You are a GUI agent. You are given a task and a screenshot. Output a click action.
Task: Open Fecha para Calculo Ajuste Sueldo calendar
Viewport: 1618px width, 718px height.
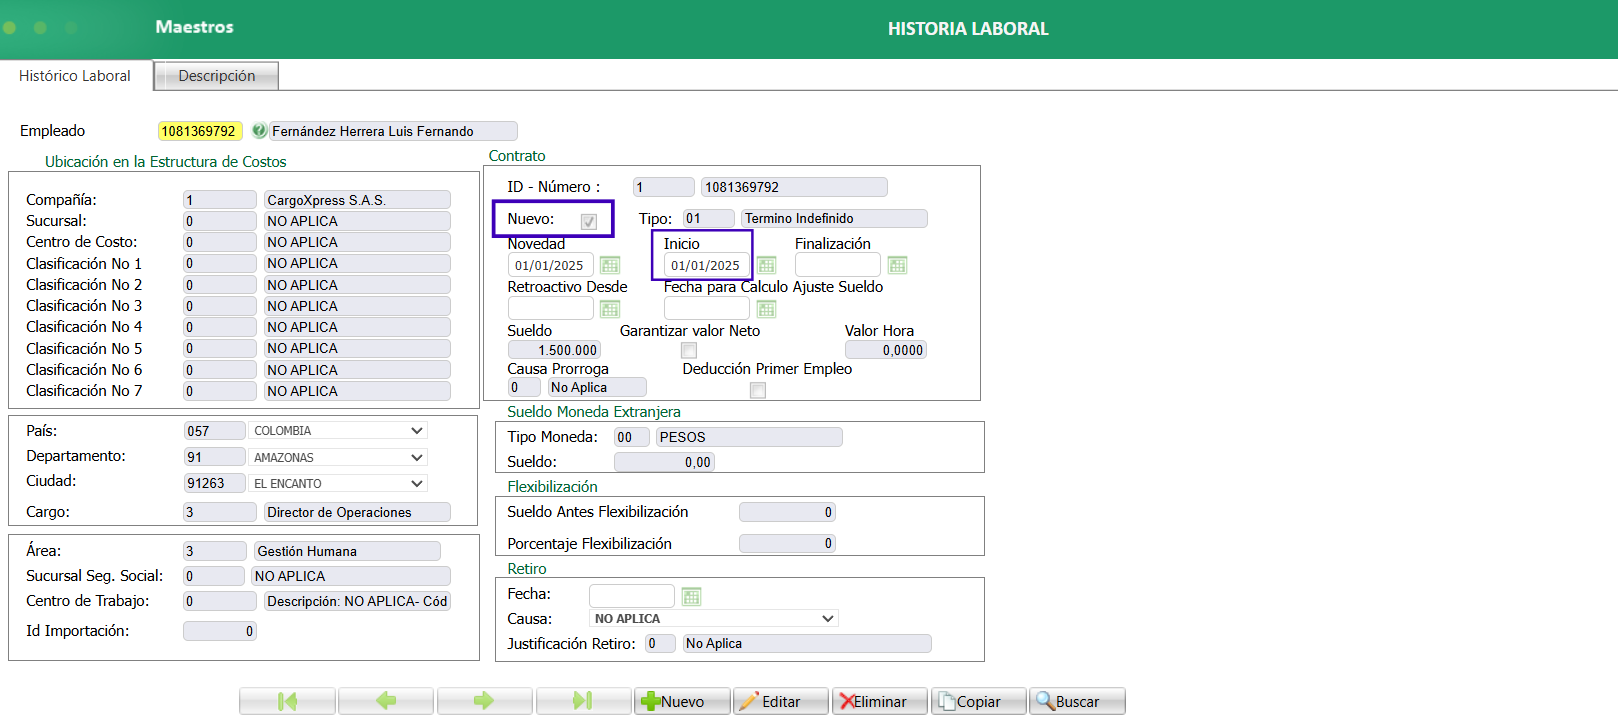point(767,309)
